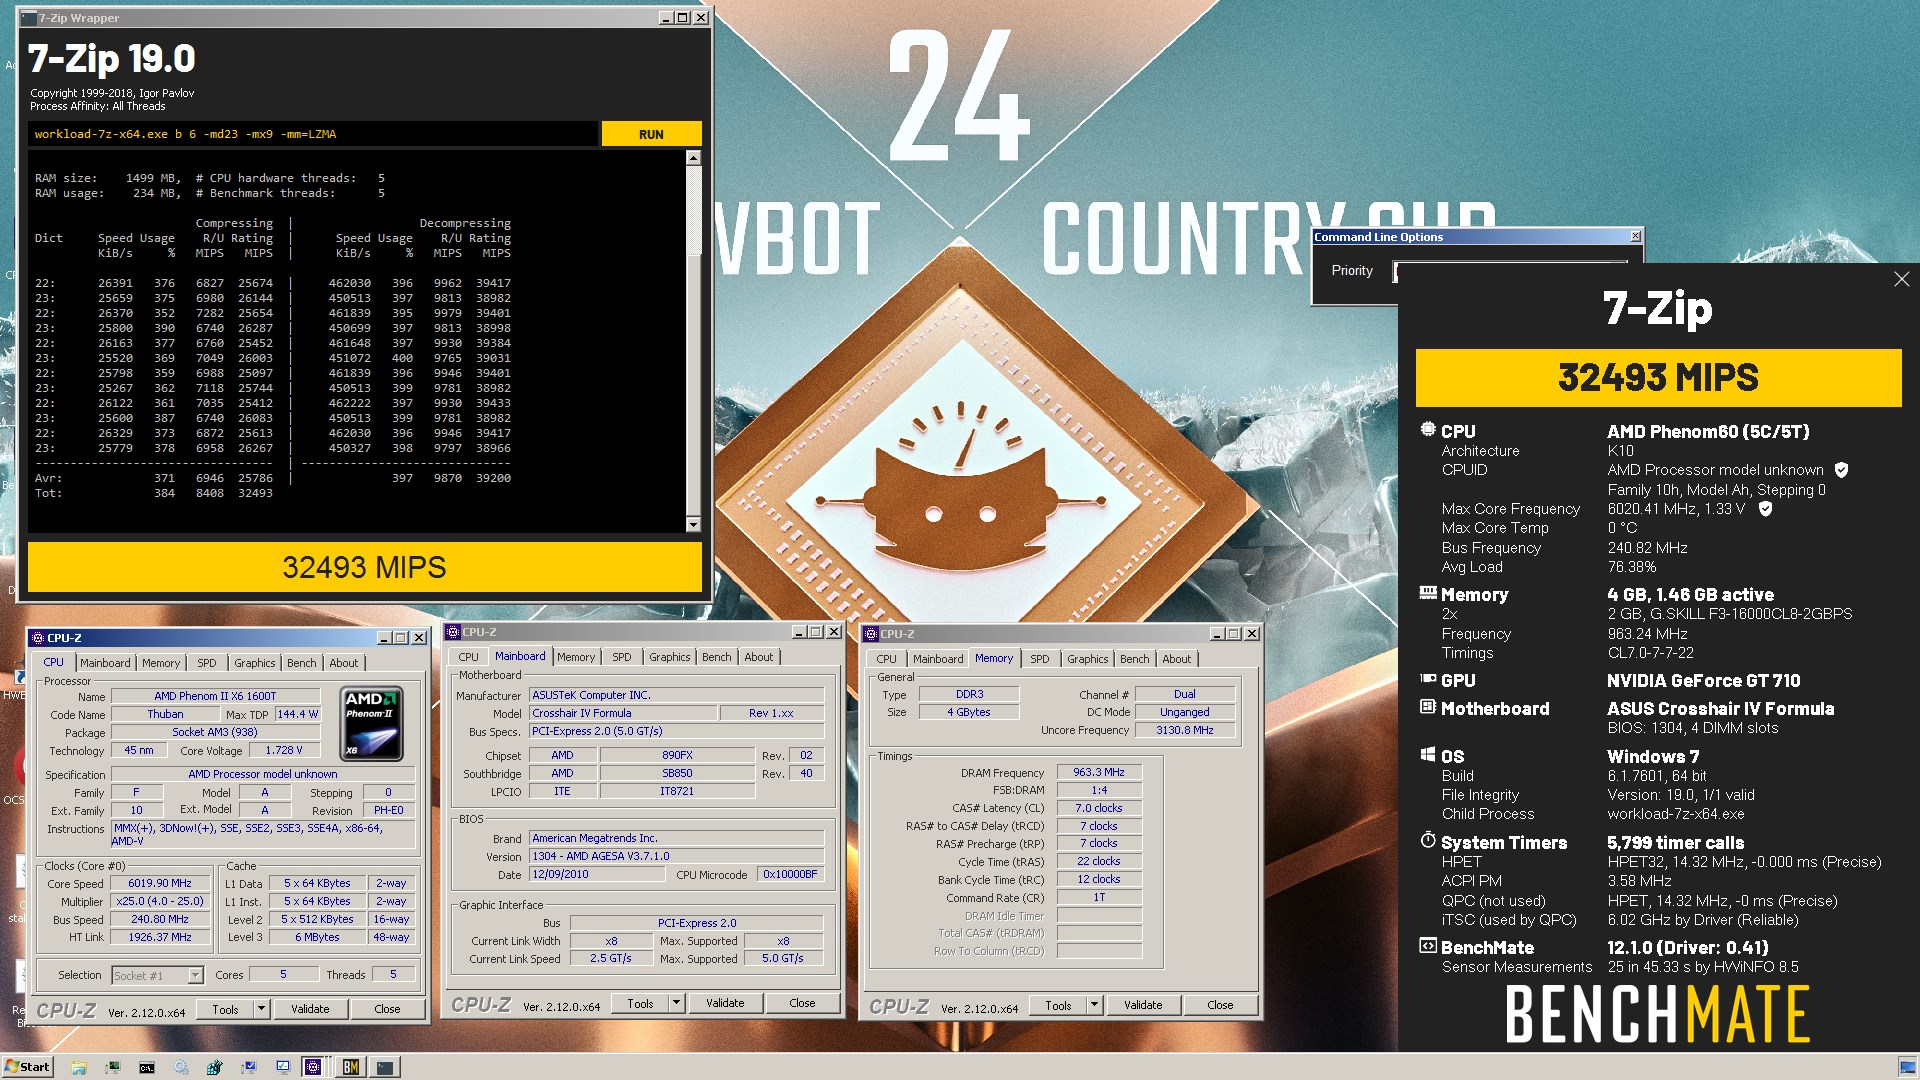Click the 7-Zip command line text field
This screenshot has width=1920, height=1080.
click(x=313, y=134)
